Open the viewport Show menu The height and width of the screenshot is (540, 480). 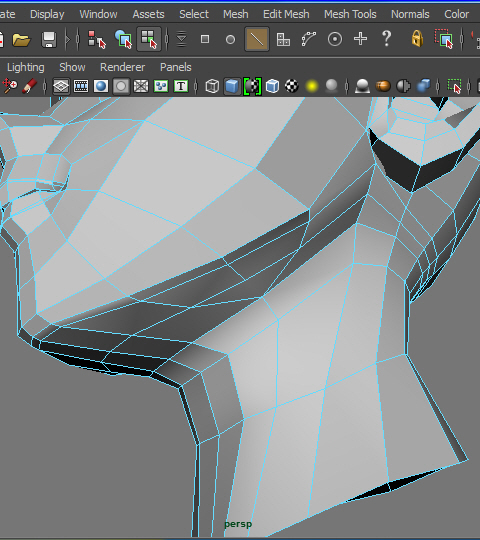click(72, 67)
